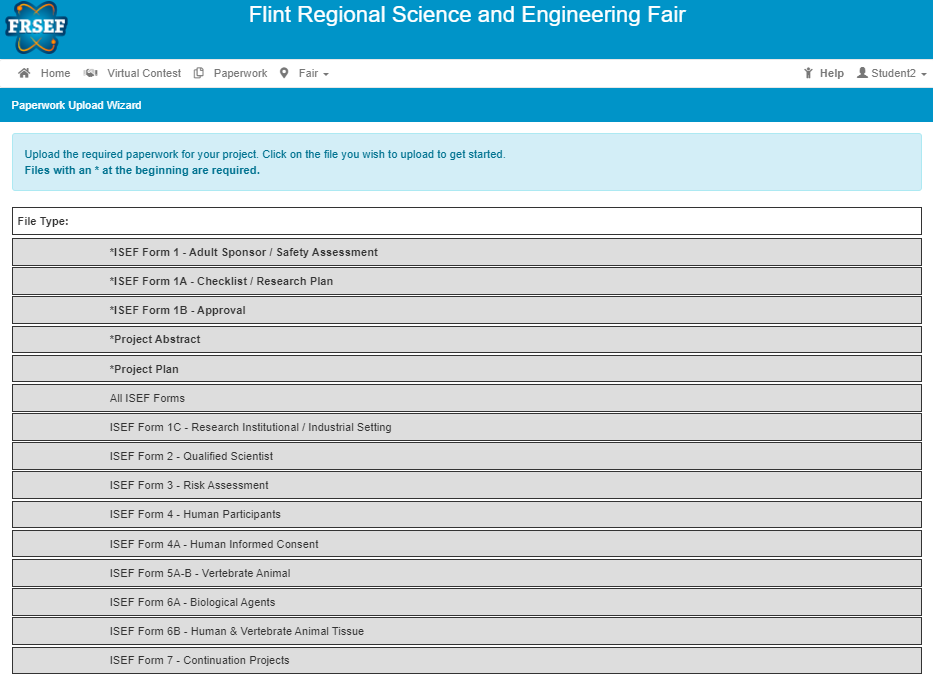Click the Fair map marker icon

tap(284, 73)
